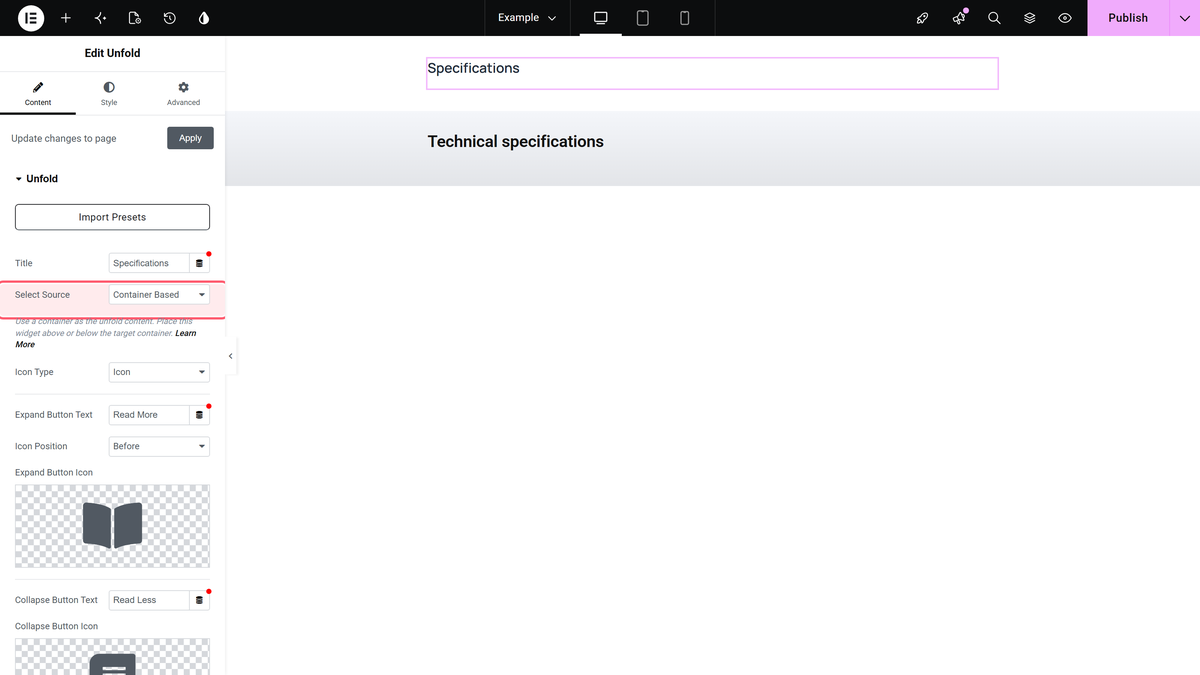Switch to desktop preview mode
Viewport: 1200px width, 675px height.
click(x=601, y=18)
